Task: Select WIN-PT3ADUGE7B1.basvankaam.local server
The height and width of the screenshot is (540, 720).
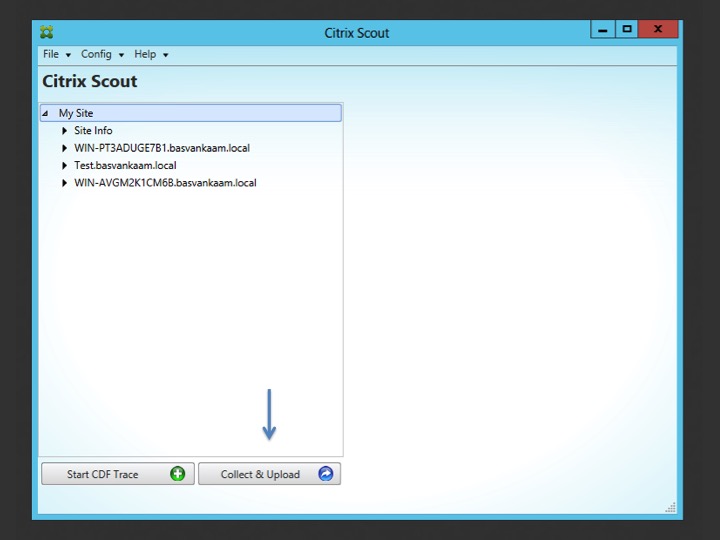Action: (x=162, y=148)
